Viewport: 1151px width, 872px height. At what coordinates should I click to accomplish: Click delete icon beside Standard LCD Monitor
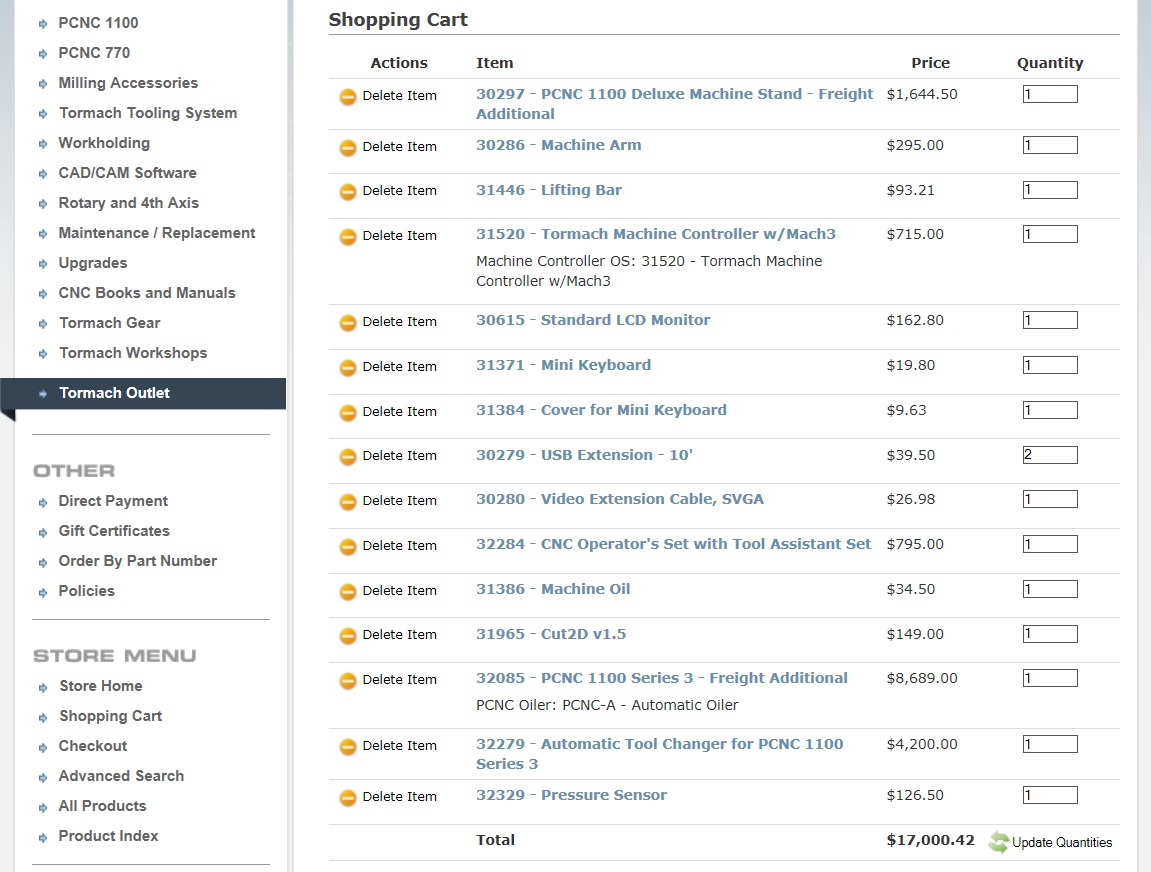tap(348, 323)
